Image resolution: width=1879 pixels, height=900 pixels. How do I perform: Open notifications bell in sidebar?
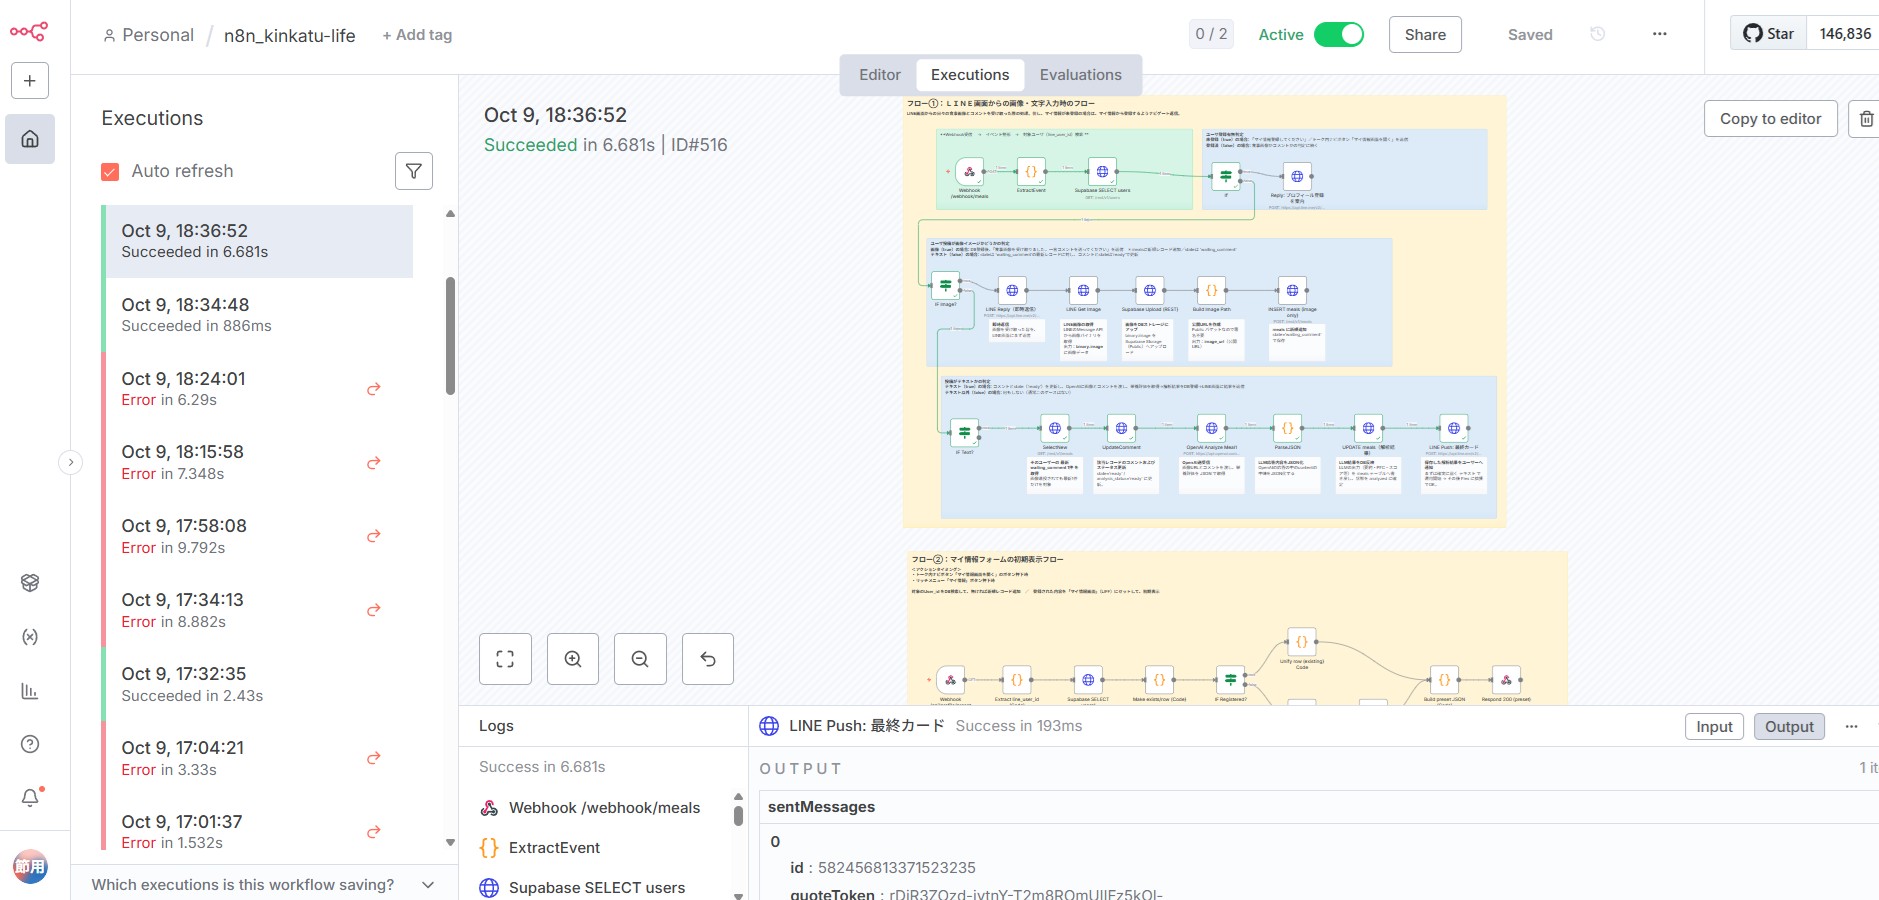click(30, 798)
